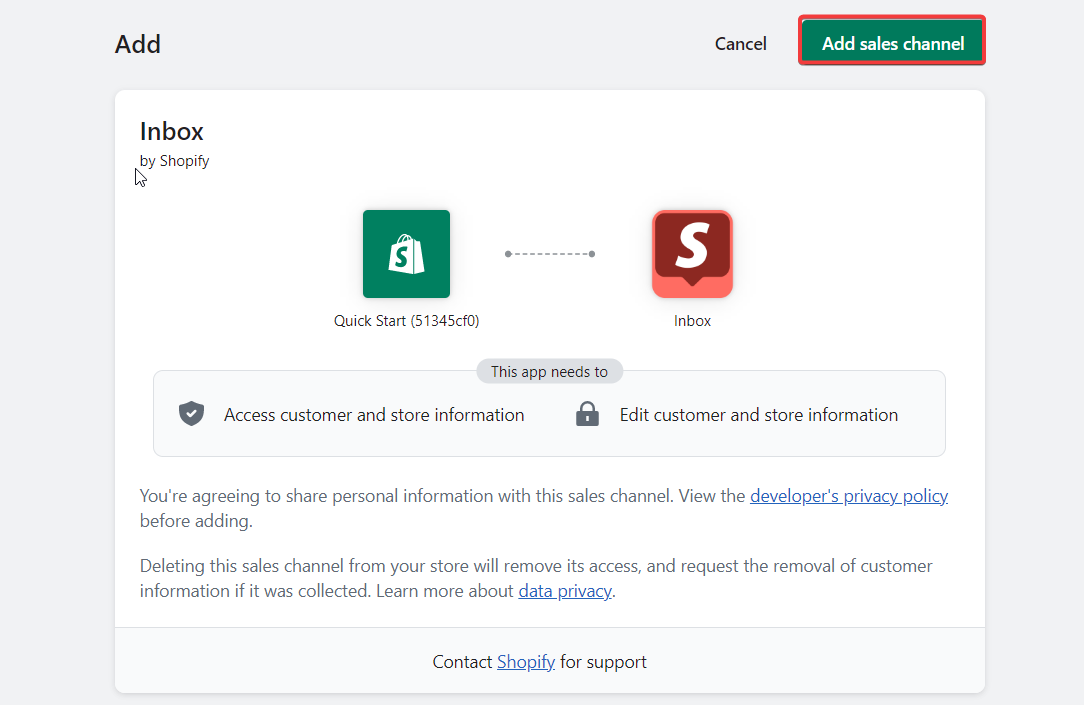Image resolution: width=1084 pixels, height=705 pixels.
Task: Select the 'This app needs to' badge
Action: click(549, 371)
